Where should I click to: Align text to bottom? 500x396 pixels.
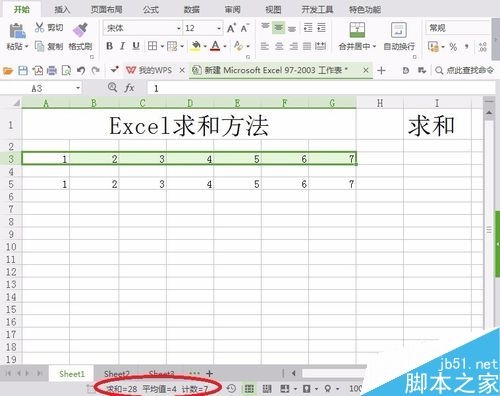292,28
